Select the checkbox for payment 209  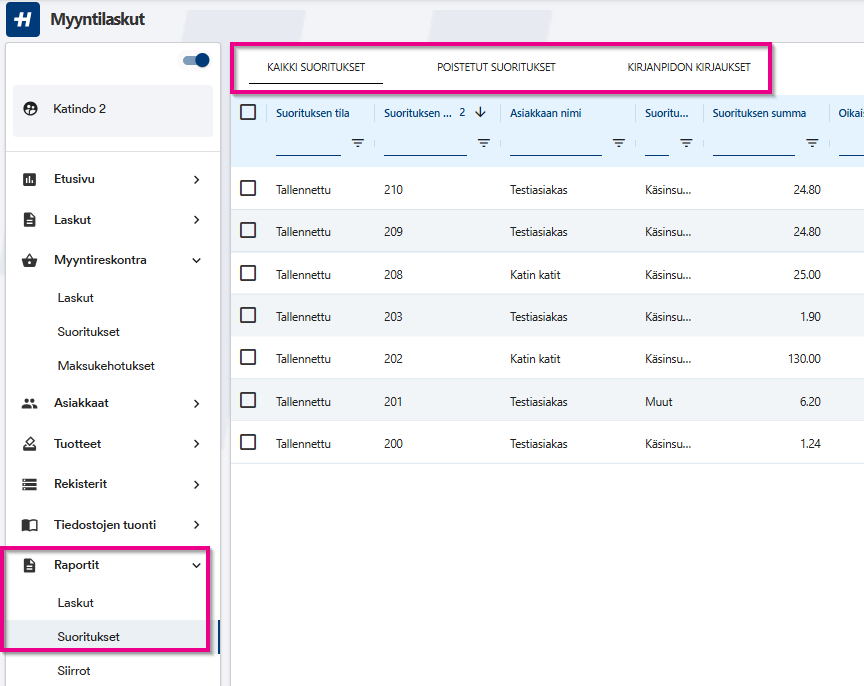click(x=248, y=230)
